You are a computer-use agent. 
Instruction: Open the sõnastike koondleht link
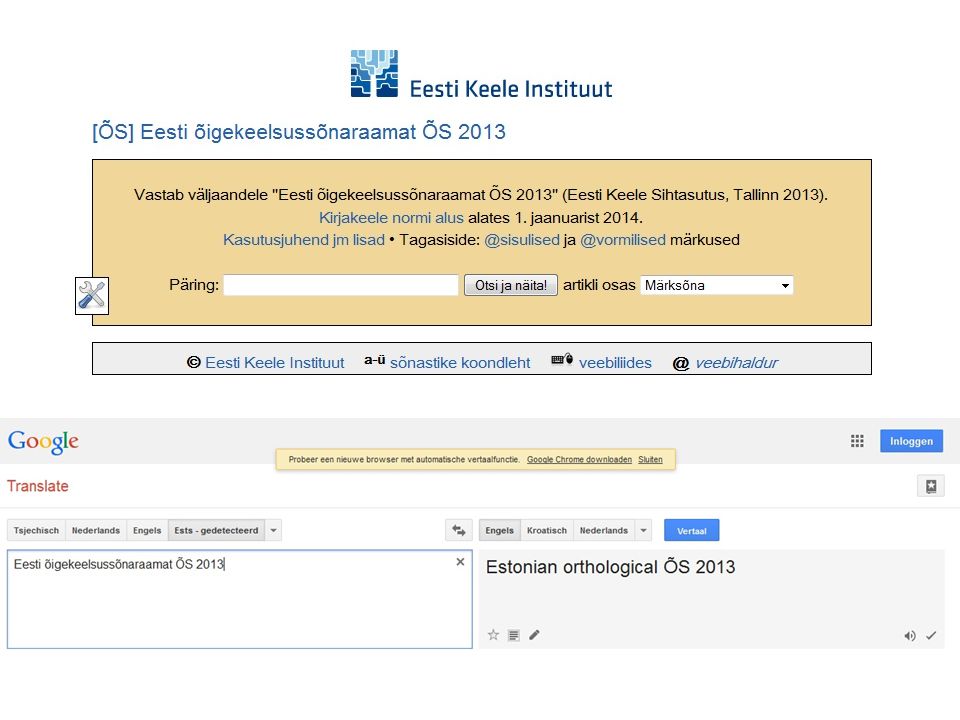[460, 362]
